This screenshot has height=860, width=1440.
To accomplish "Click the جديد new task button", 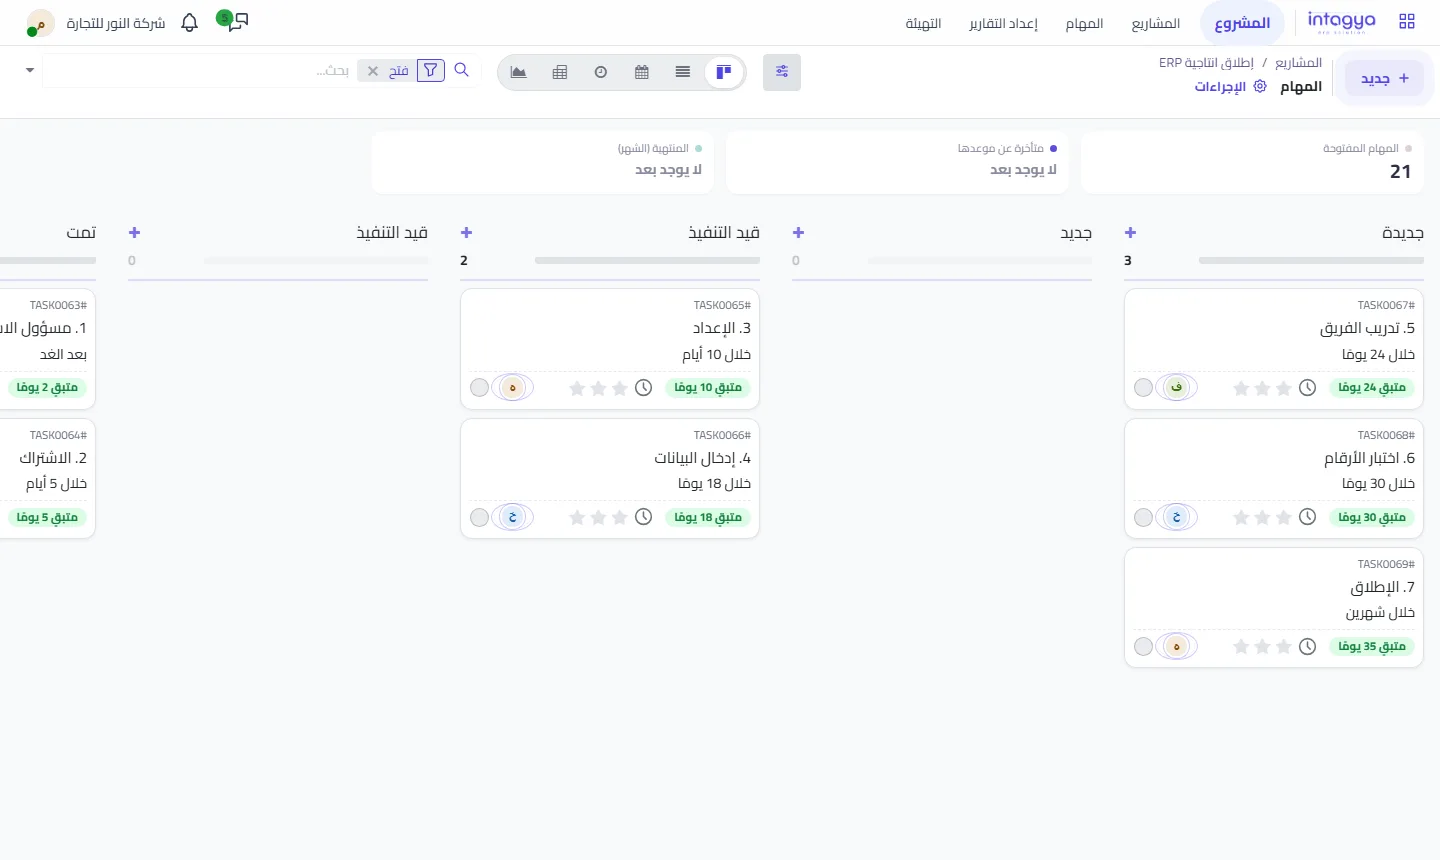I will [x=1385, y=78].
